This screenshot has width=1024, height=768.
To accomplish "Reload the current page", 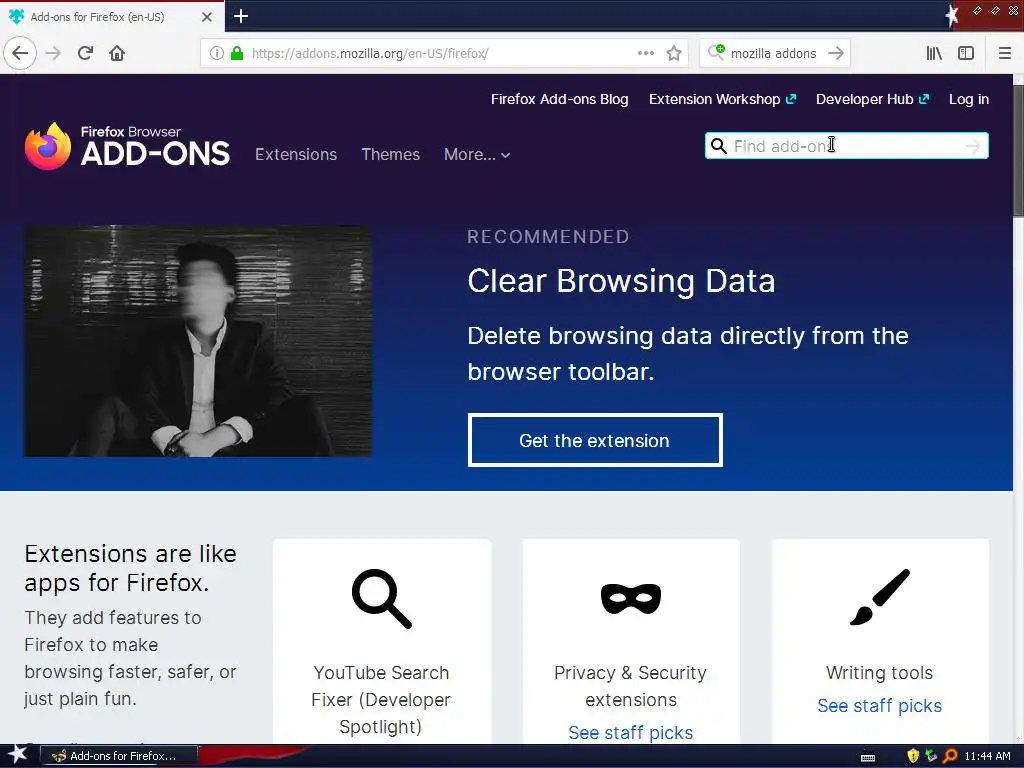I will tap(86, 53).
